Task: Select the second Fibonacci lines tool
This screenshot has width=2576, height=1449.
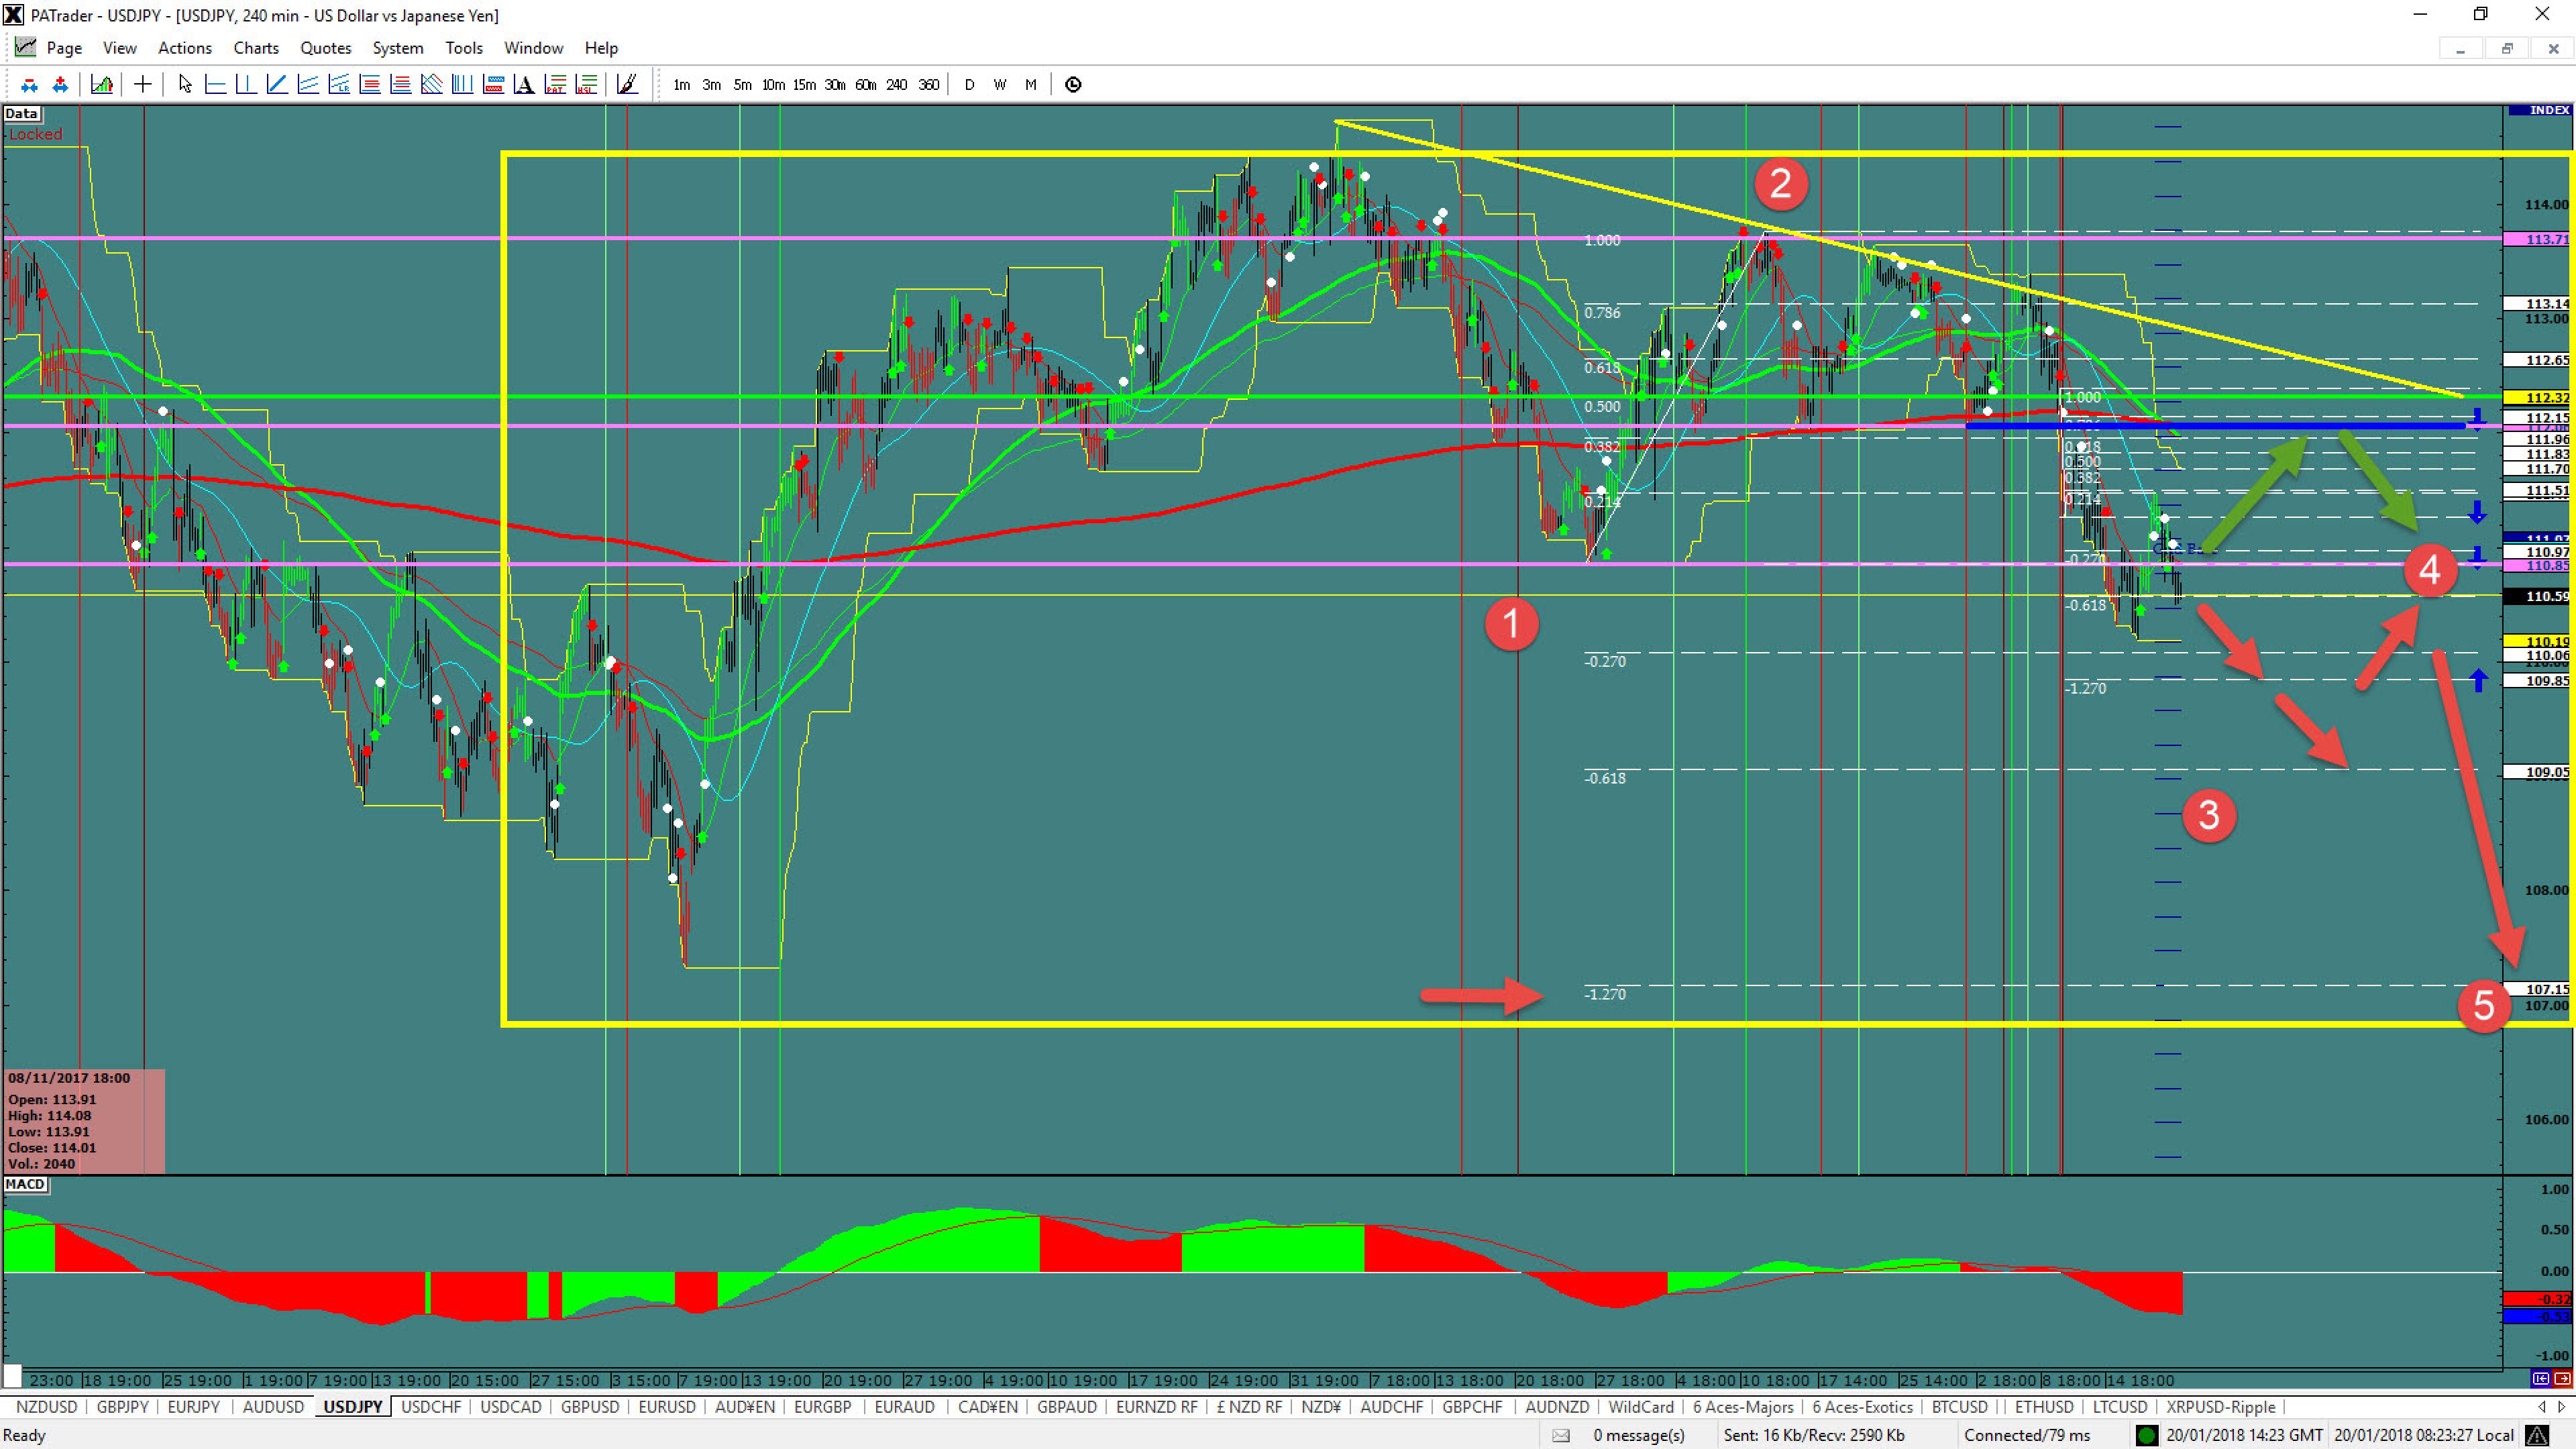Action: click(x=401, y=85)
